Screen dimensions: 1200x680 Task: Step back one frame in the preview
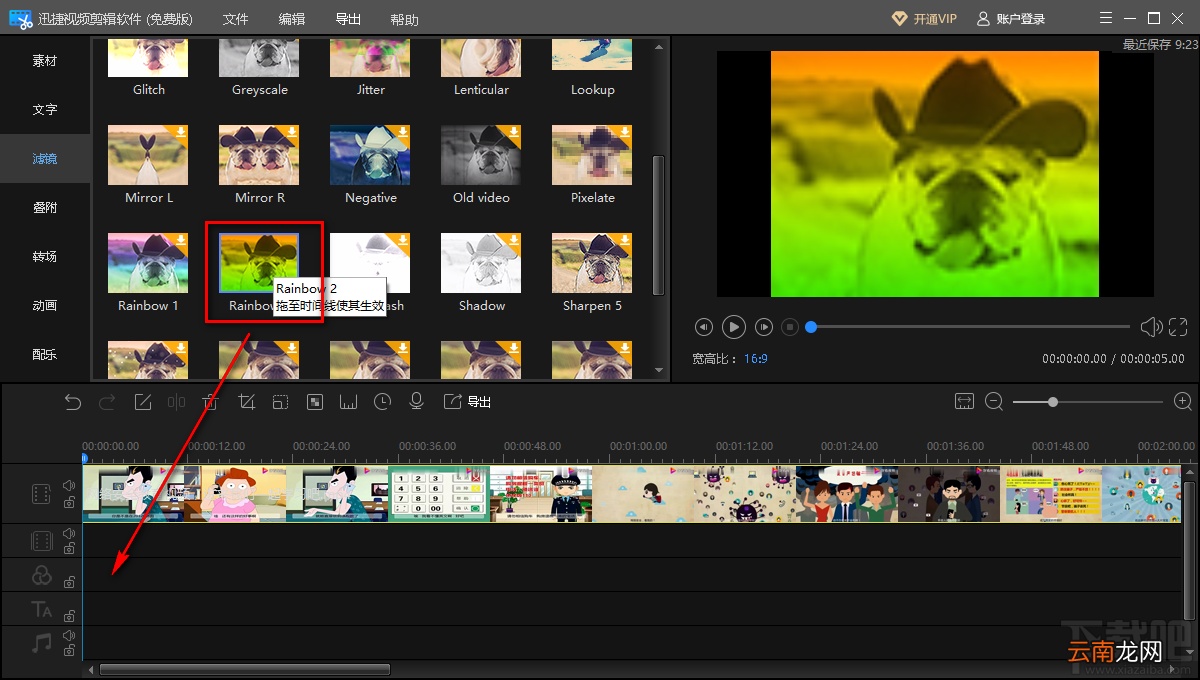click(x=704, y=327)
